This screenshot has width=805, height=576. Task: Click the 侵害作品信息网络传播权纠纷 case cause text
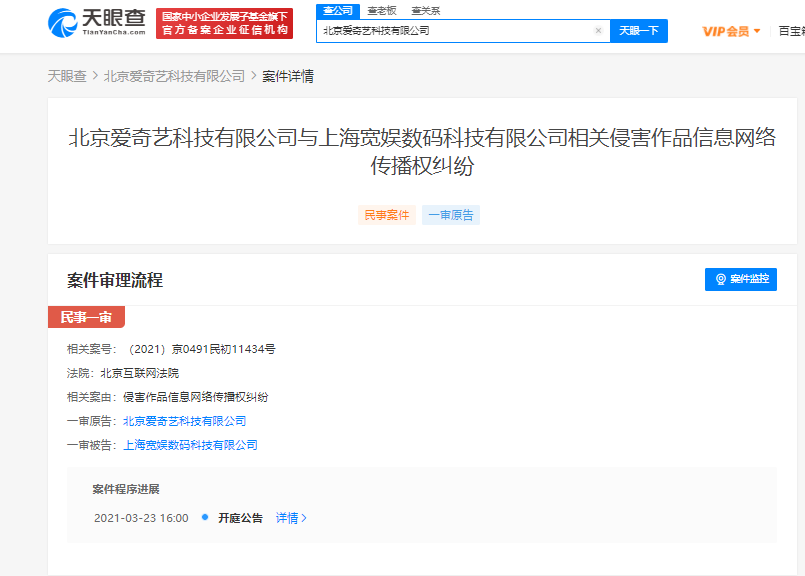coord(196,397)
